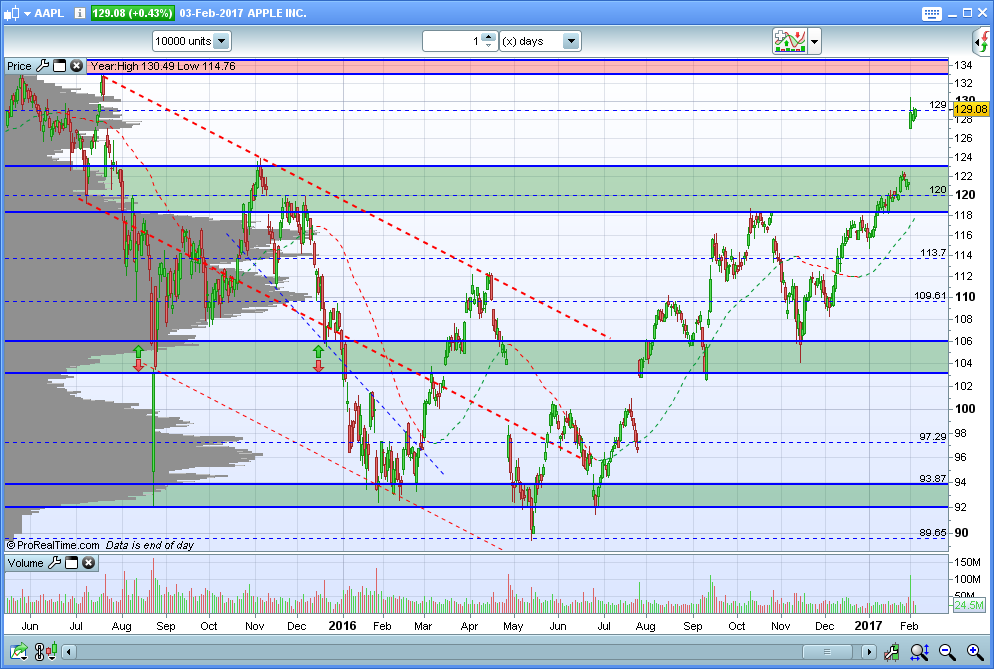Click the 113.7 support level label
Viewport: 994px width, 669px height.
(x=933, y=252)
